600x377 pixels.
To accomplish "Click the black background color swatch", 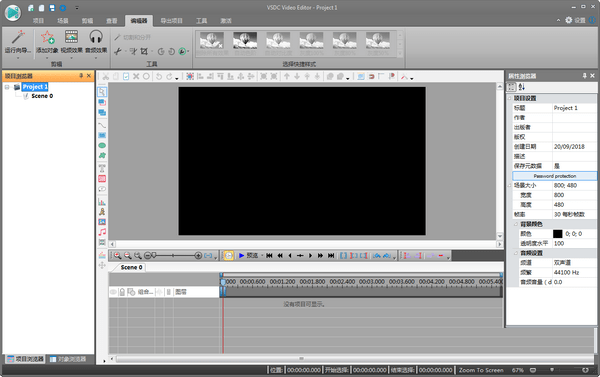I will pos(558,233).
